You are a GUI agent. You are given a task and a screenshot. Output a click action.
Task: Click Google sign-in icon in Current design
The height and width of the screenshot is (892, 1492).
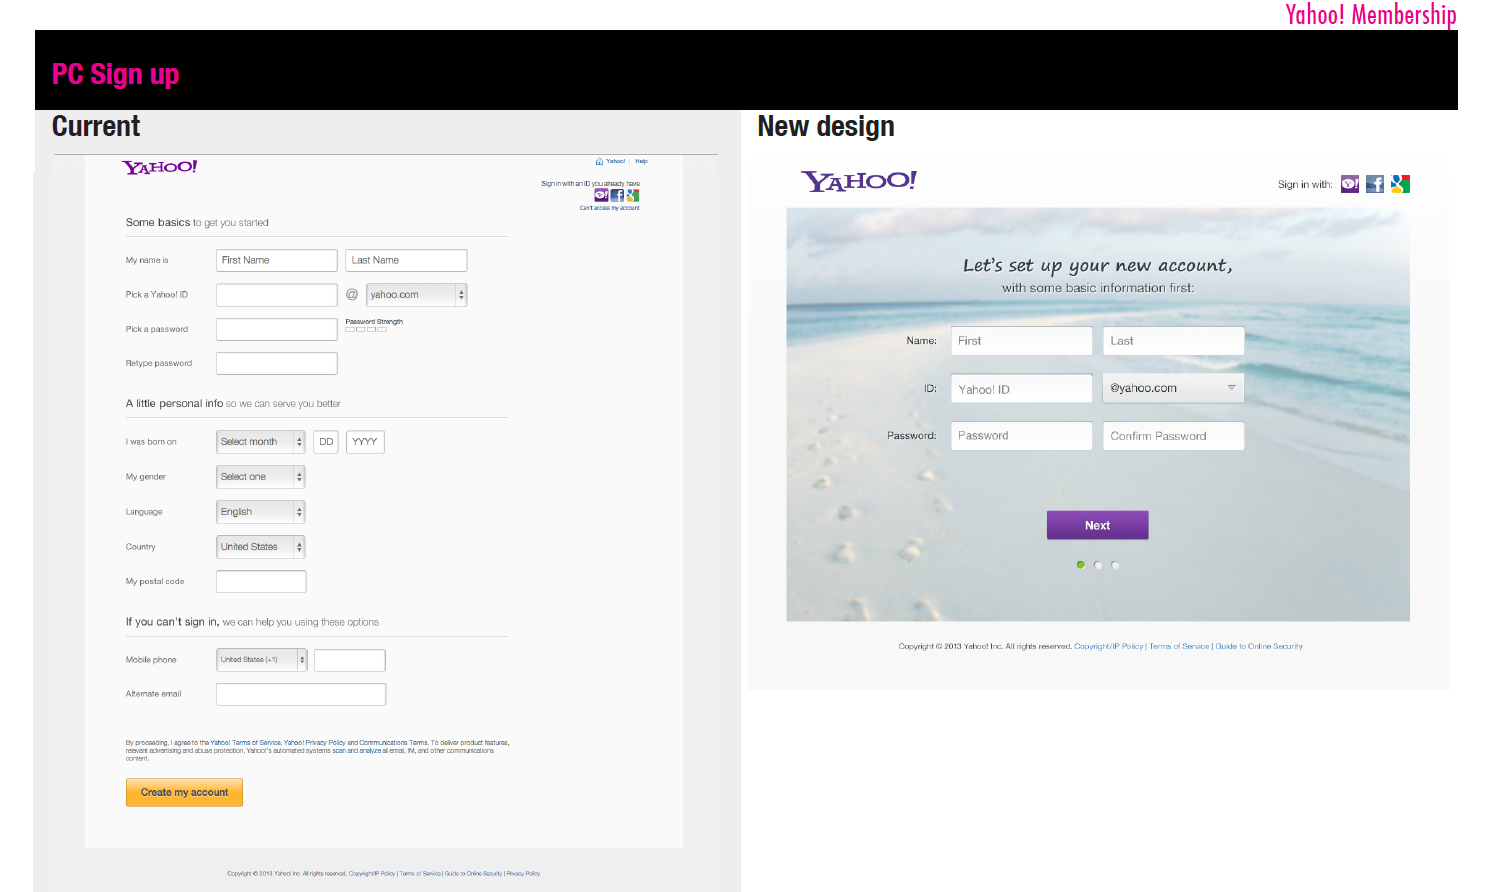[633, 195]
